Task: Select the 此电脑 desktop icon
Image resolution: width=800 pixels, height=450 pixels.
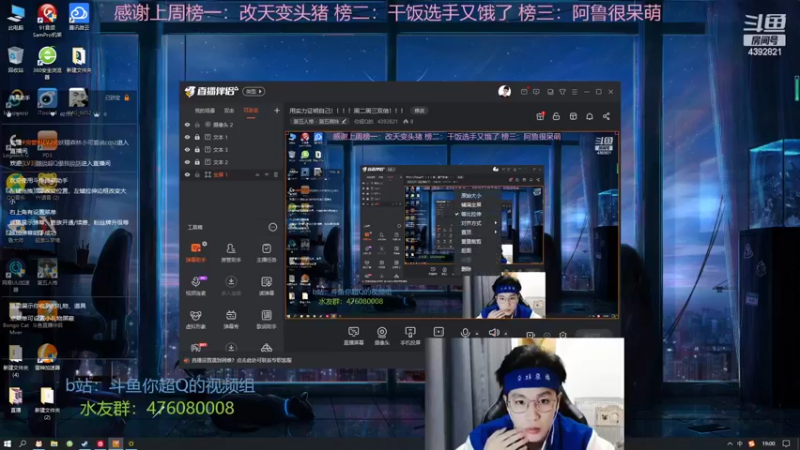Action: pyautogui.click(x=16, y=17)
